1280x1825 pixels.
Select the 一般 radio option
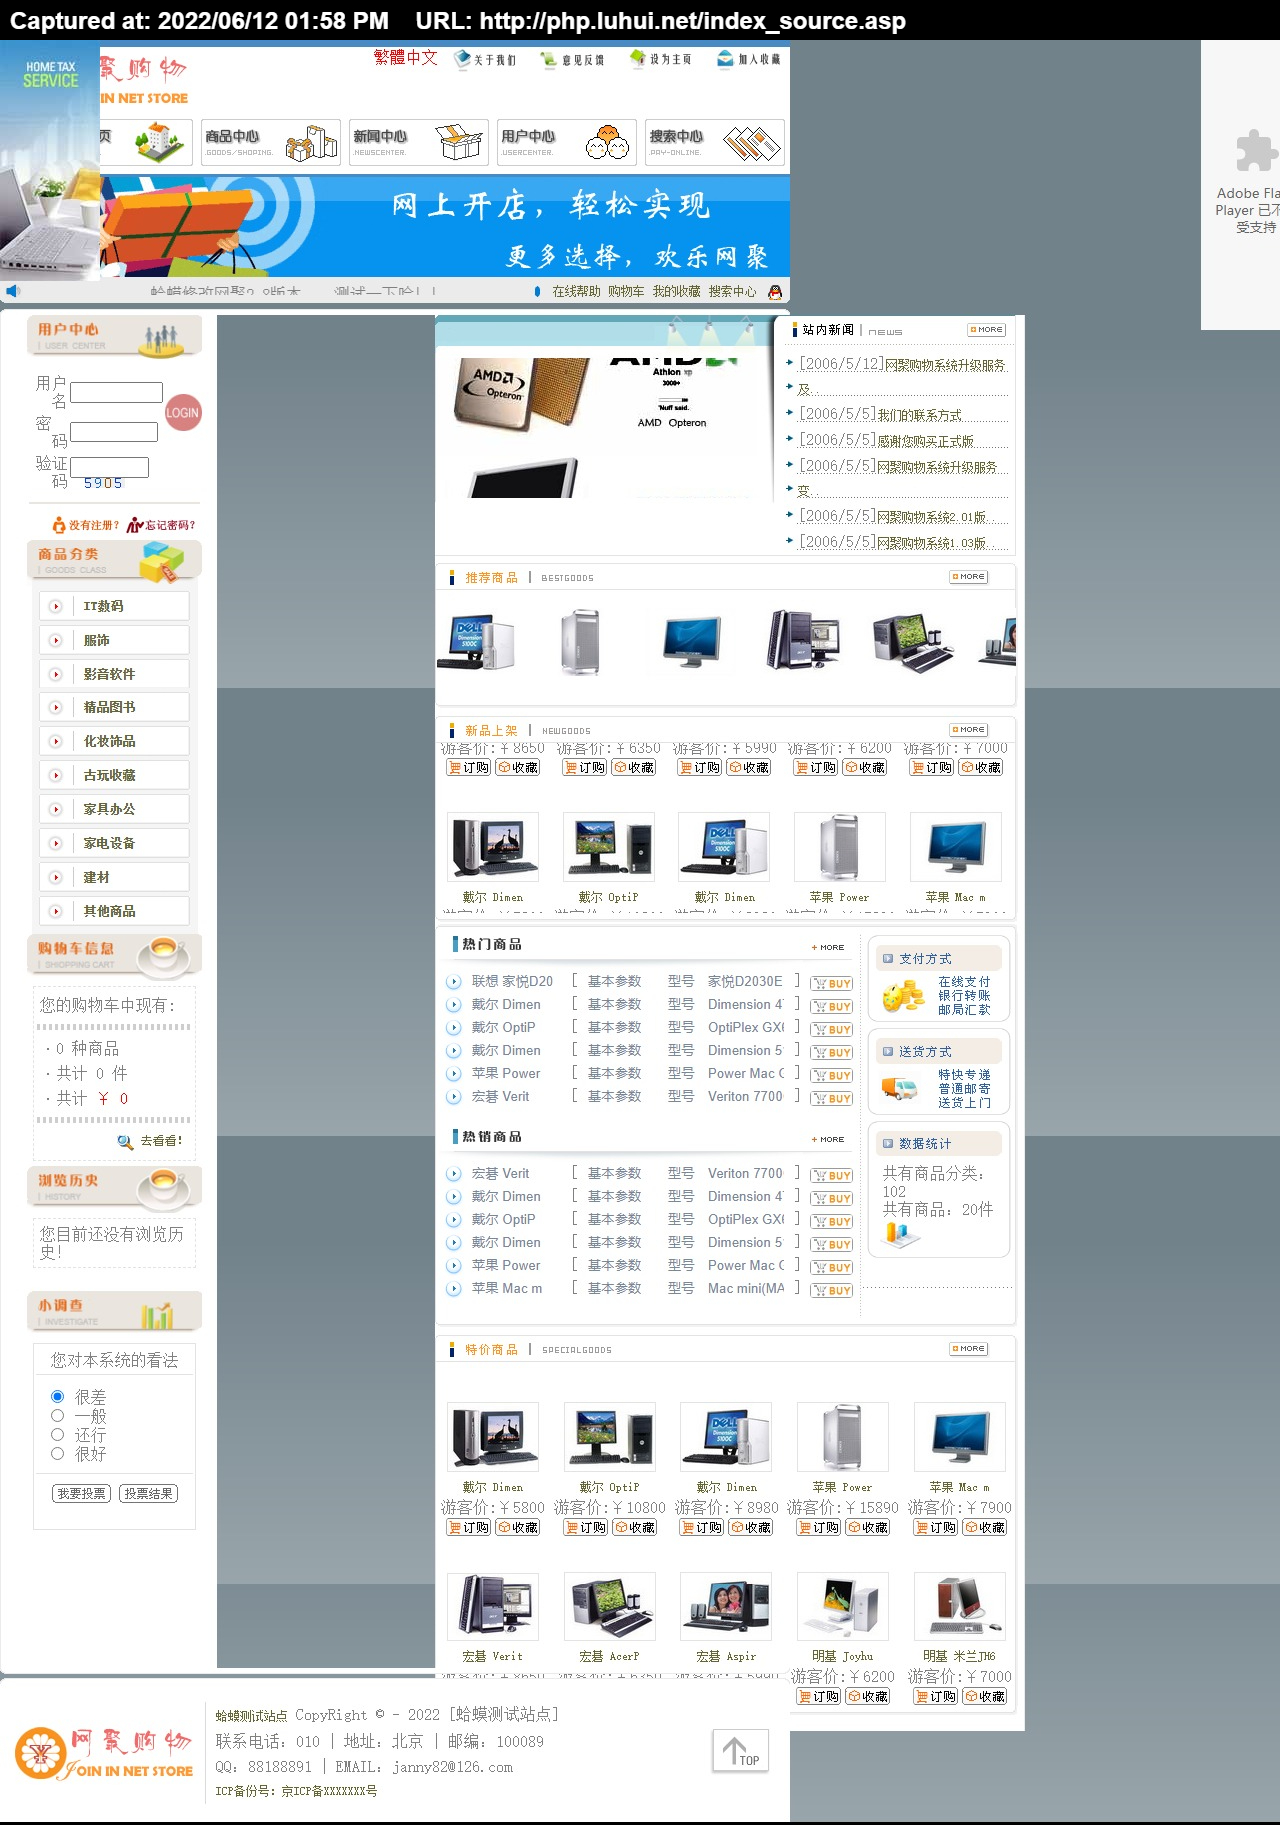(x=57, y=1415)
